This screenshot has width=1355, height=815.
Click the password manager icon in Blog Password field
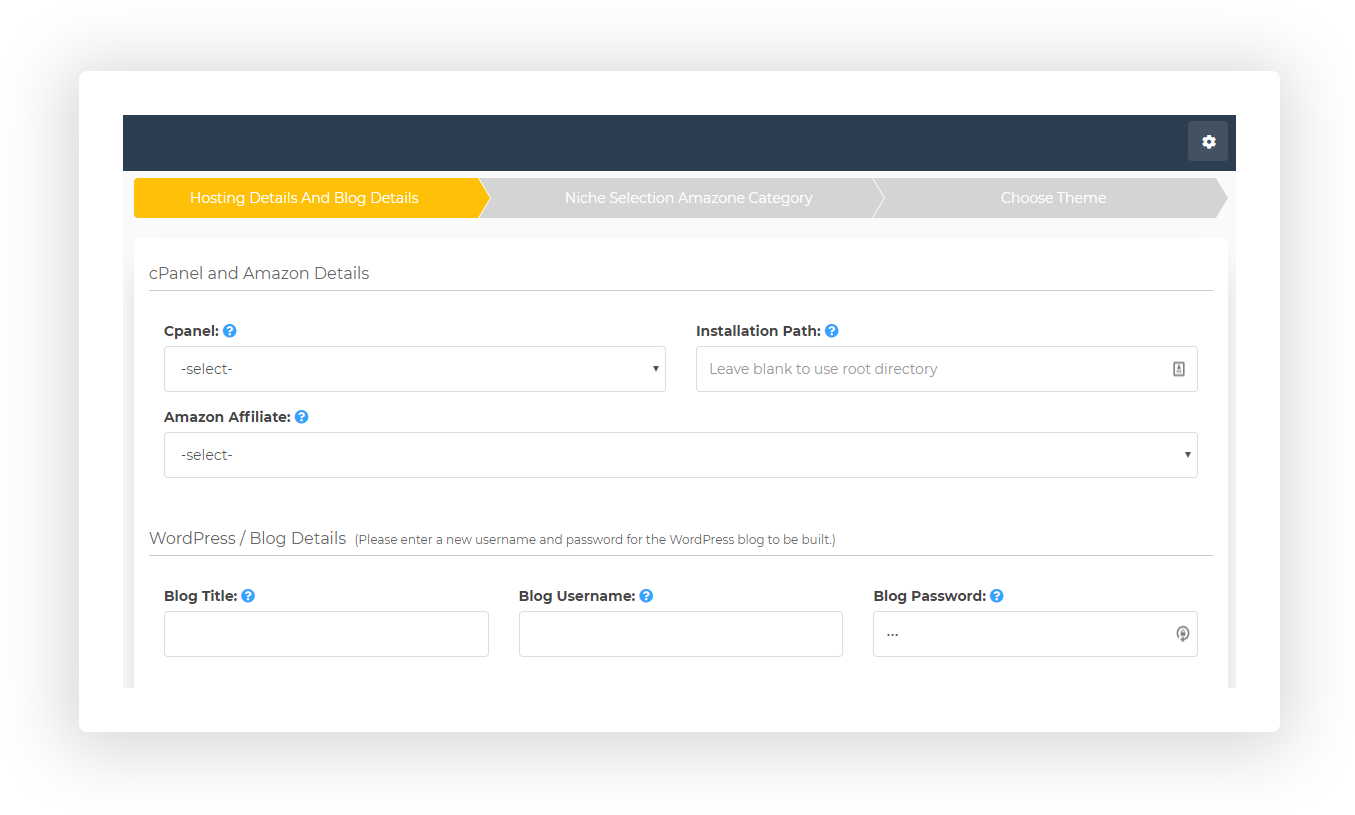(x=1182, y=634)
